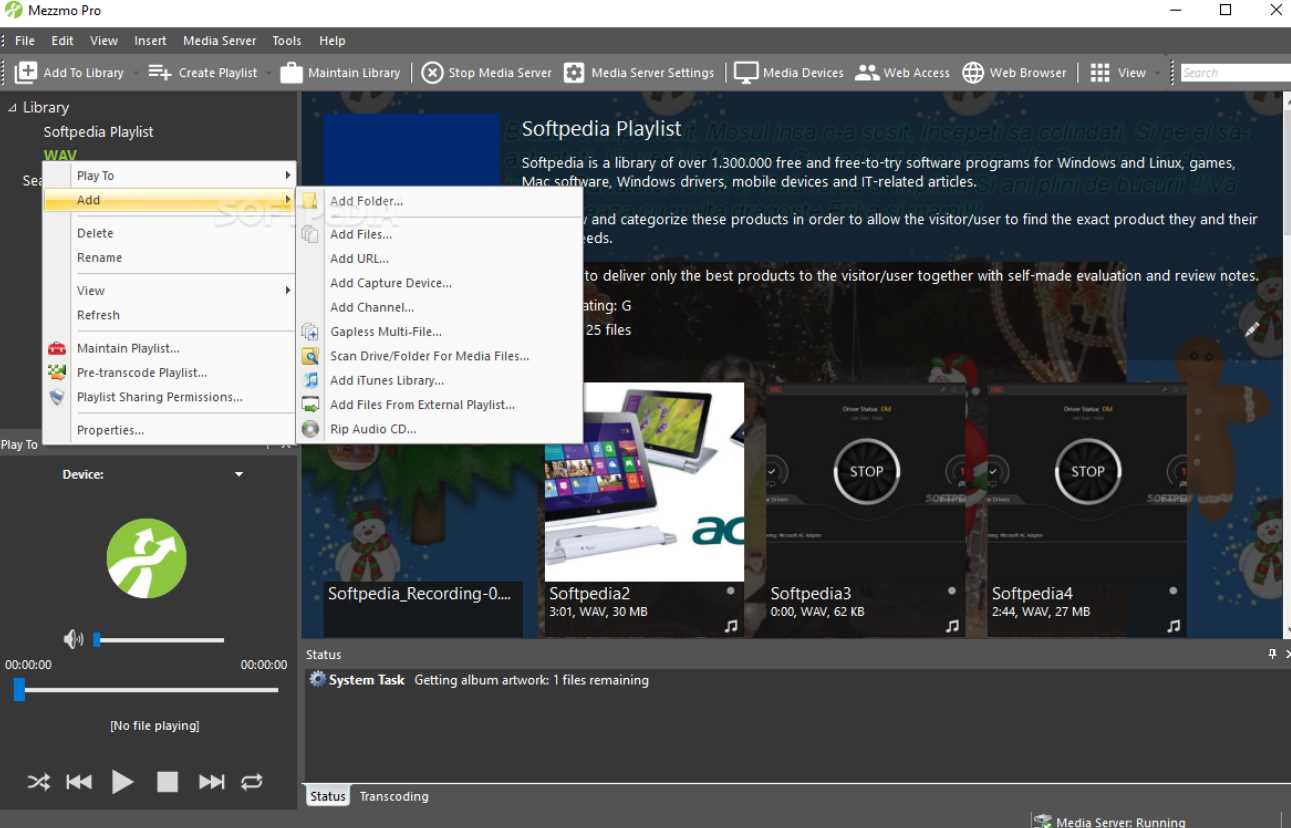Toggle repeat playback

(252, 782)
